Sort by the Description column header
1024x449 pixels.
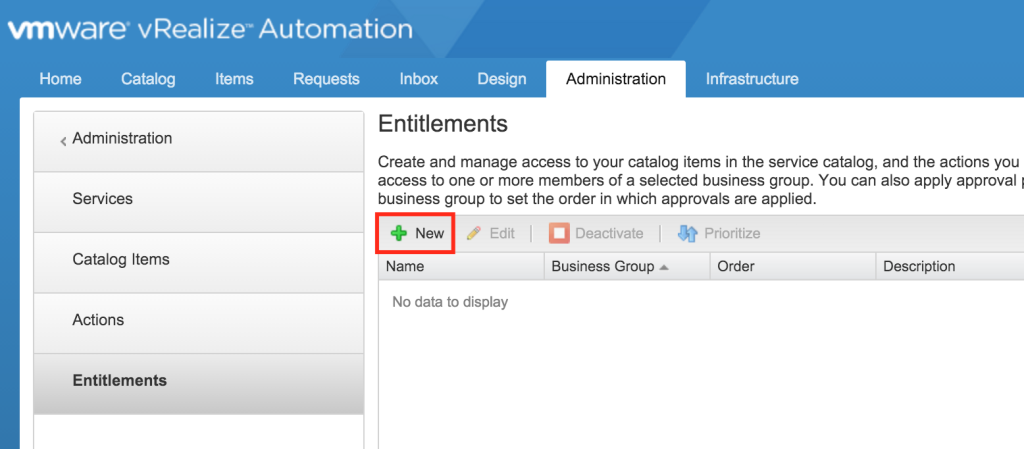click(950, 266)
